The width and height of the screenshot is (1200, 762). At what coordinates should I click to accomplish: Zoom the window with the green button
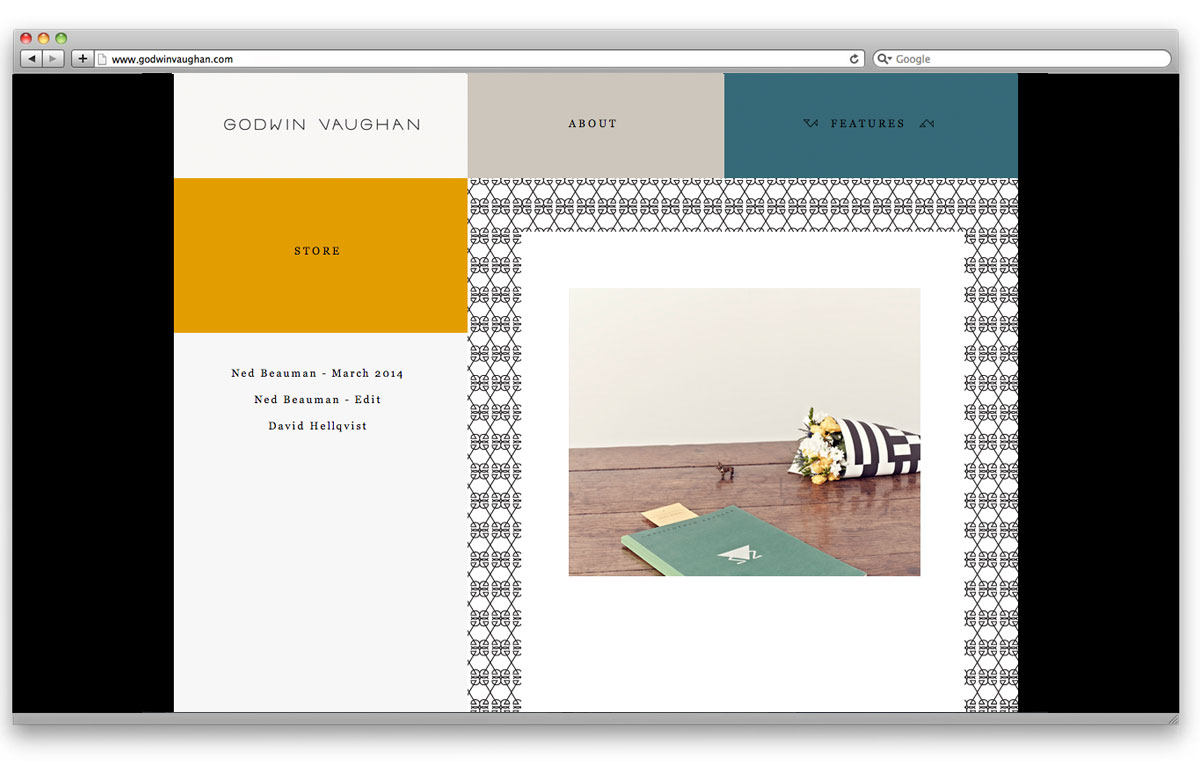(x=61, y=38)
